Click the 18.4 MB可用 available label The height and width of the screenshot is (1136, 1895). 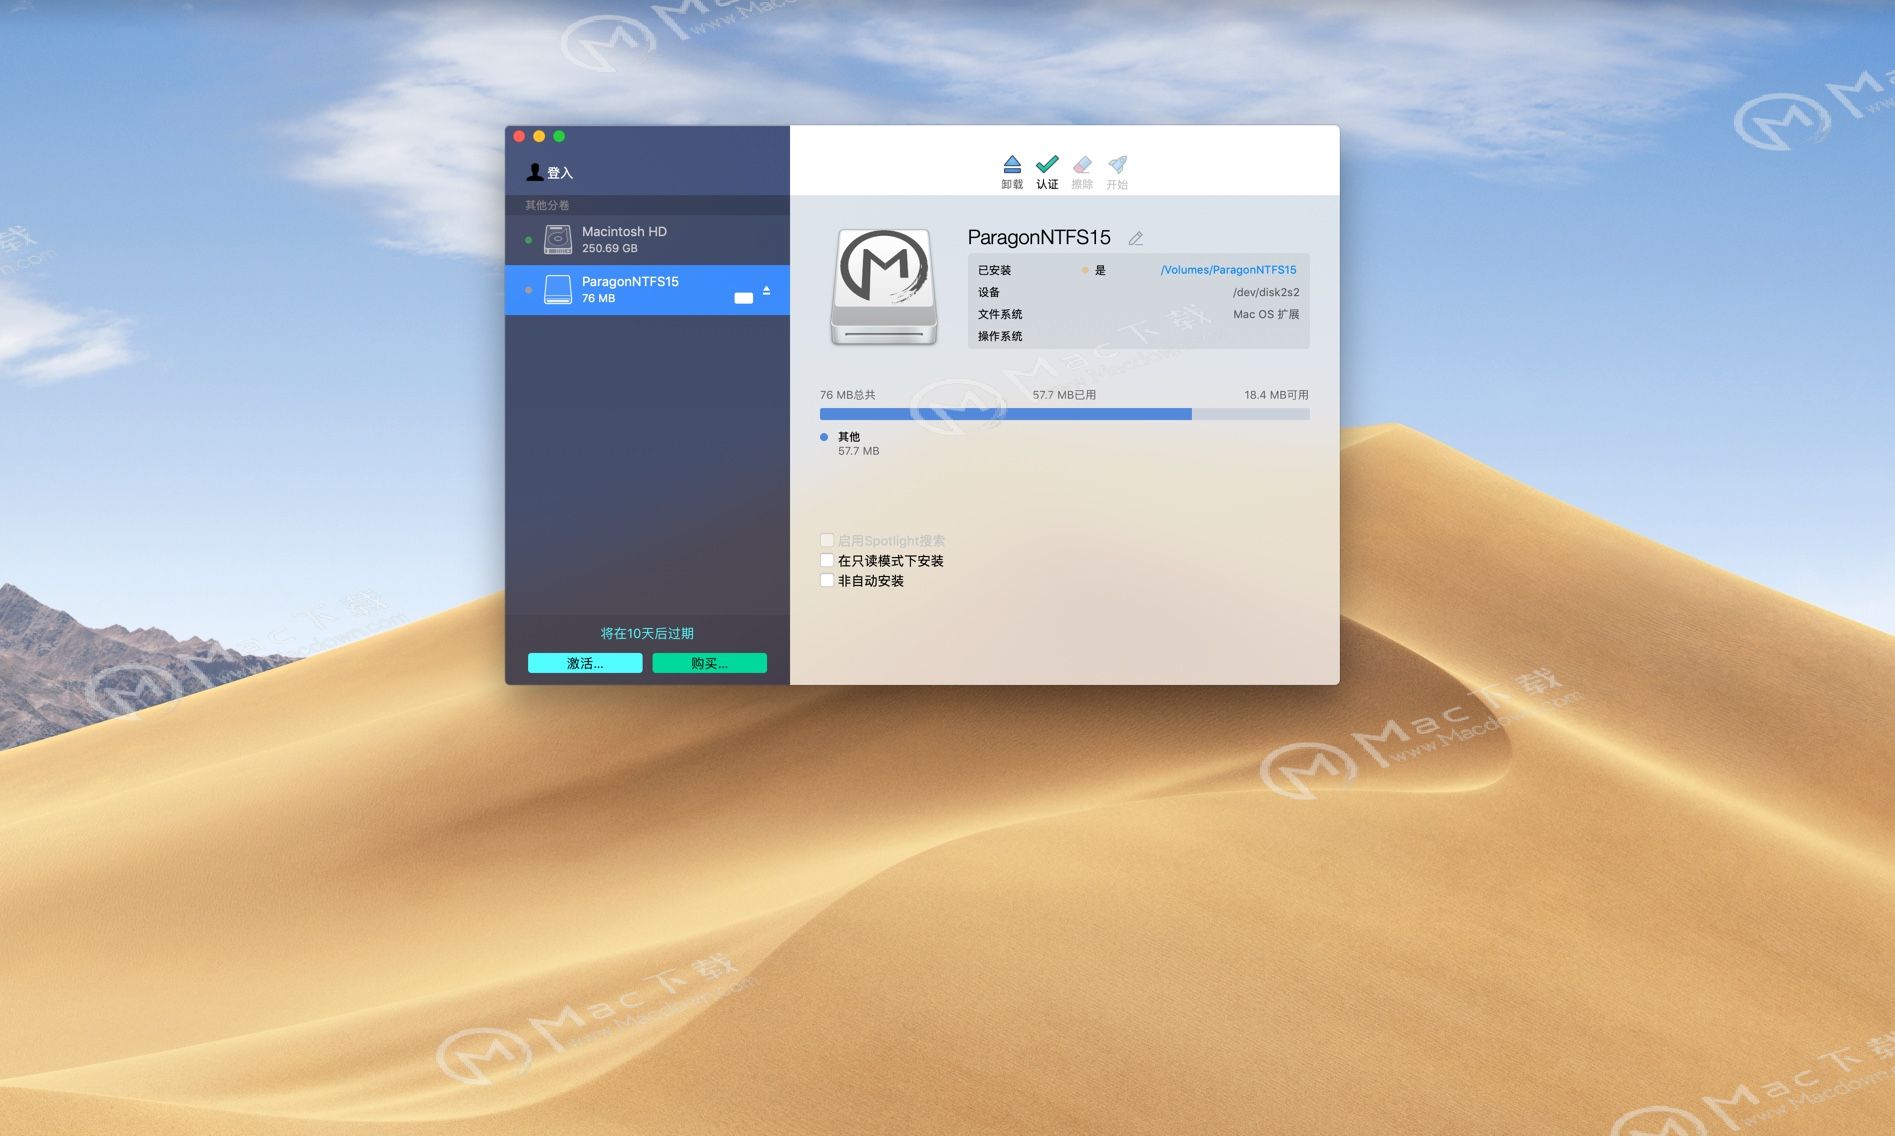(x=1276, y=395)
